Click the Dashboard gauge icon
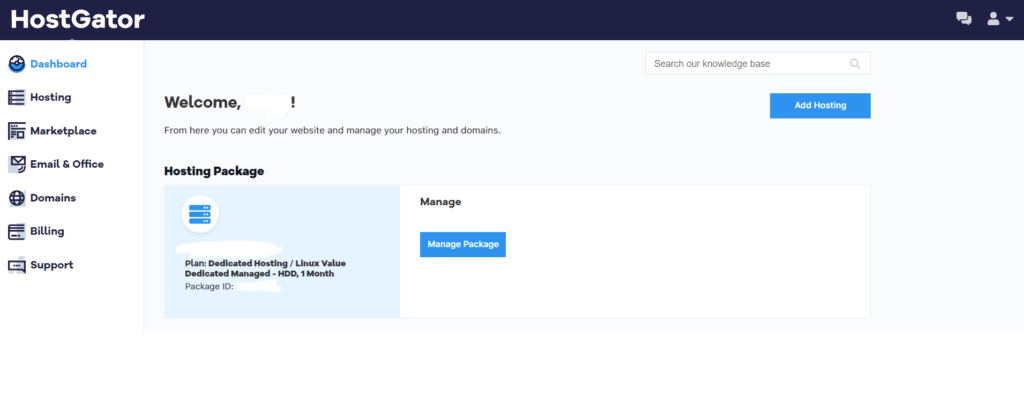Viewport: 1024px width, 396px height. pyautogui.click(x=16, y=64)
